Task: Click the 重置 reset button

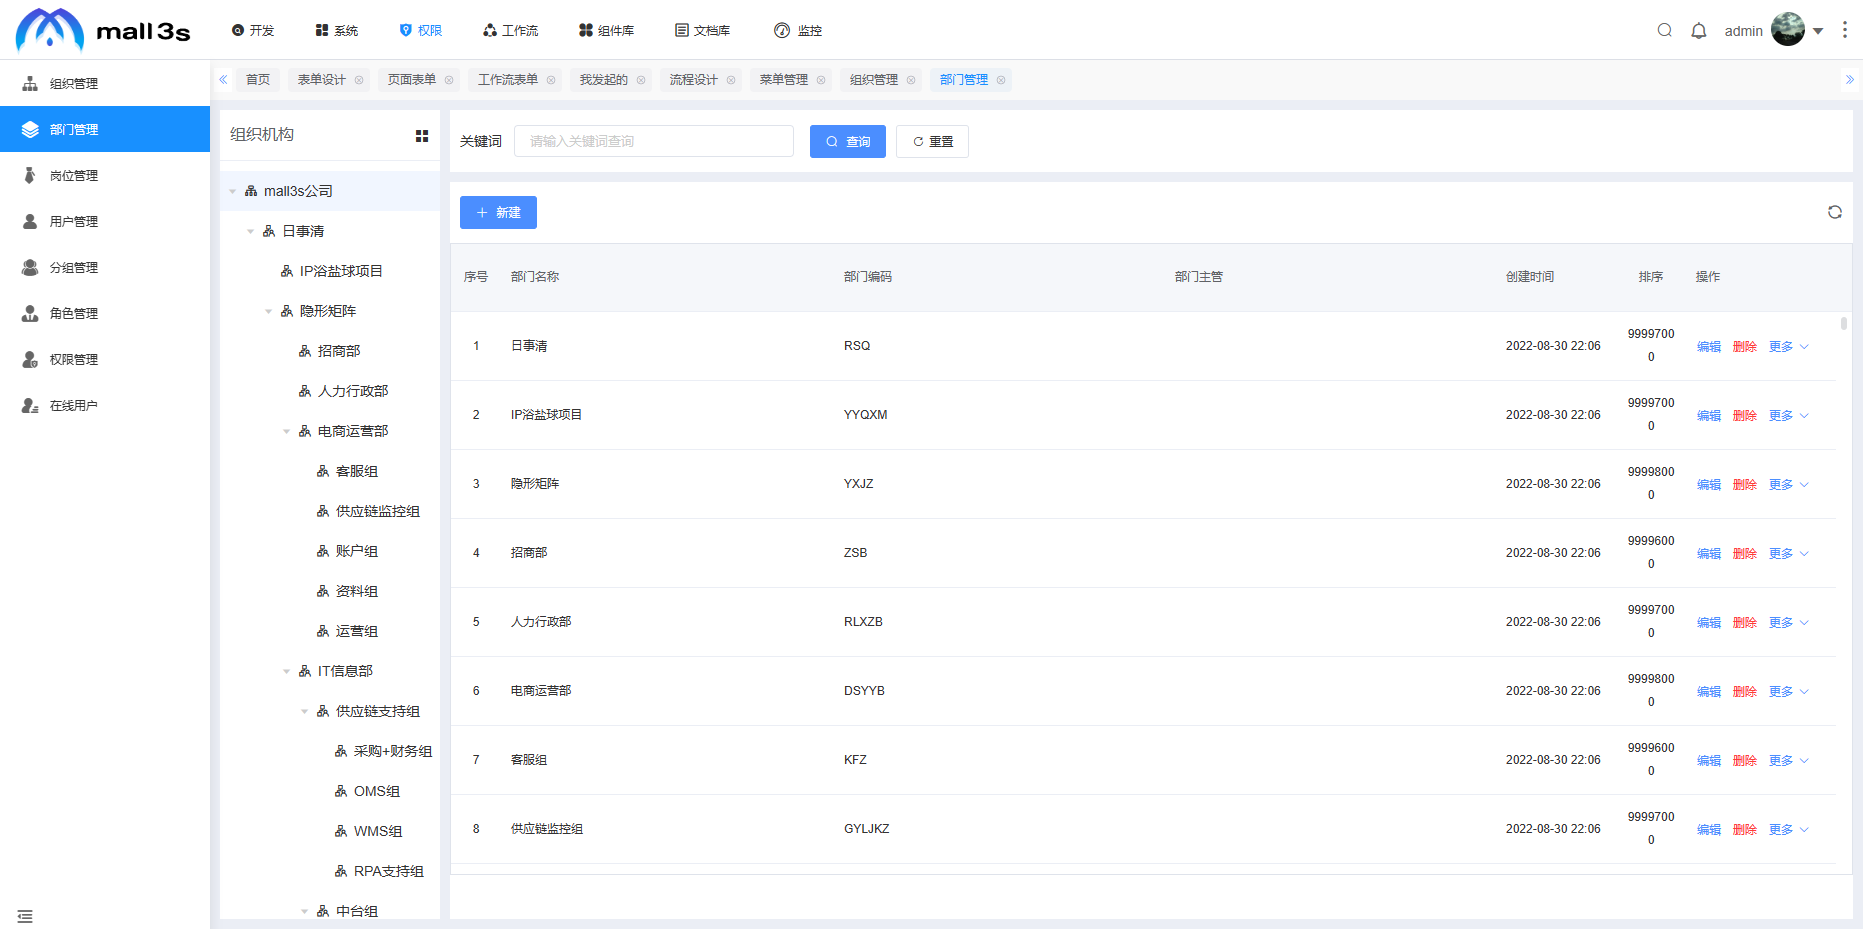Action: pos(932,141)
